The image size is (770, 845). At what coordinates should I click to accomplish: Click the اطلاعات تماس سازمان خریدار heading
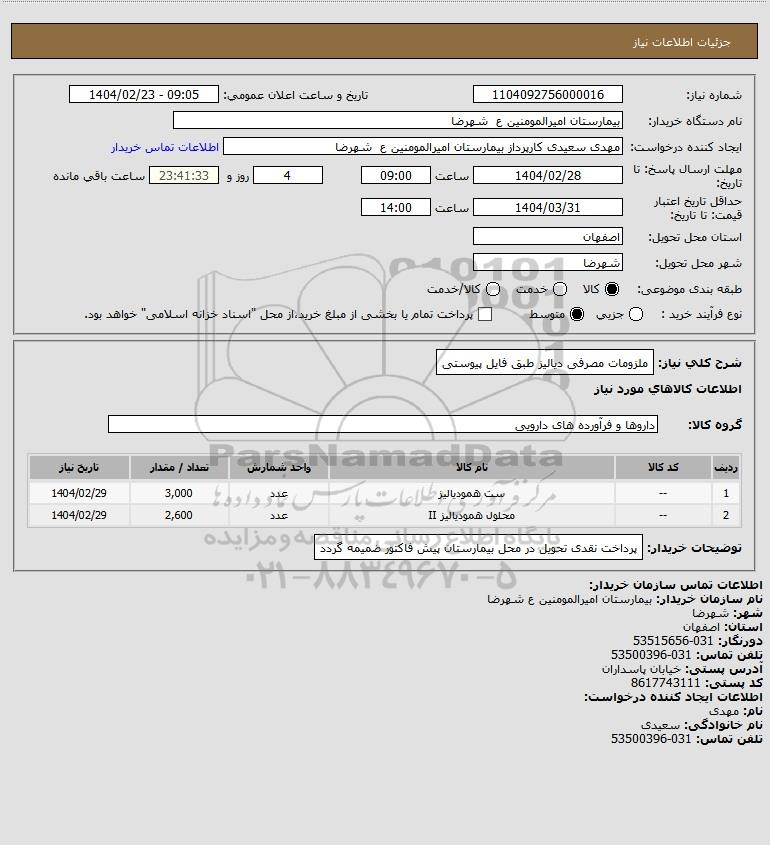pos(676,585)
